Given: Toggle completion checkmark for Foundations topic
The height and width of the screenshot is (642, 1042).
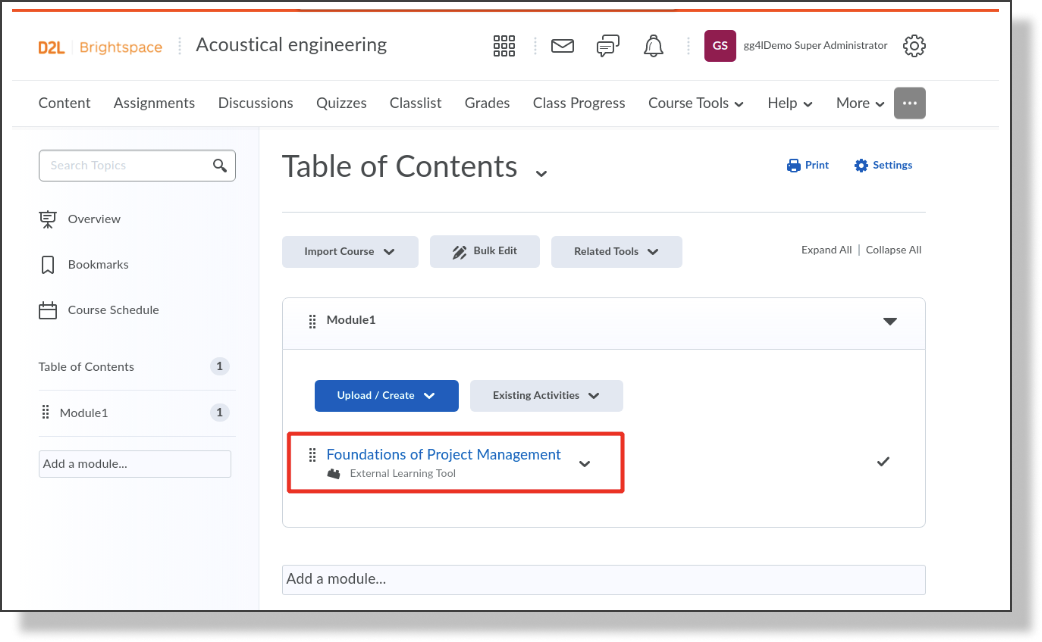Looking at the screenshot, I should click(882, 462).
